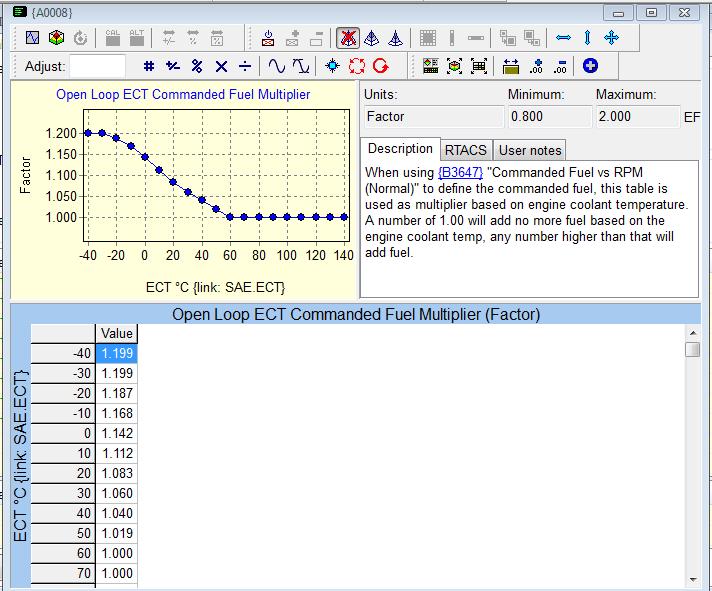
Task: Select the 1.199 cell for -40
Action: pos(117,354)
